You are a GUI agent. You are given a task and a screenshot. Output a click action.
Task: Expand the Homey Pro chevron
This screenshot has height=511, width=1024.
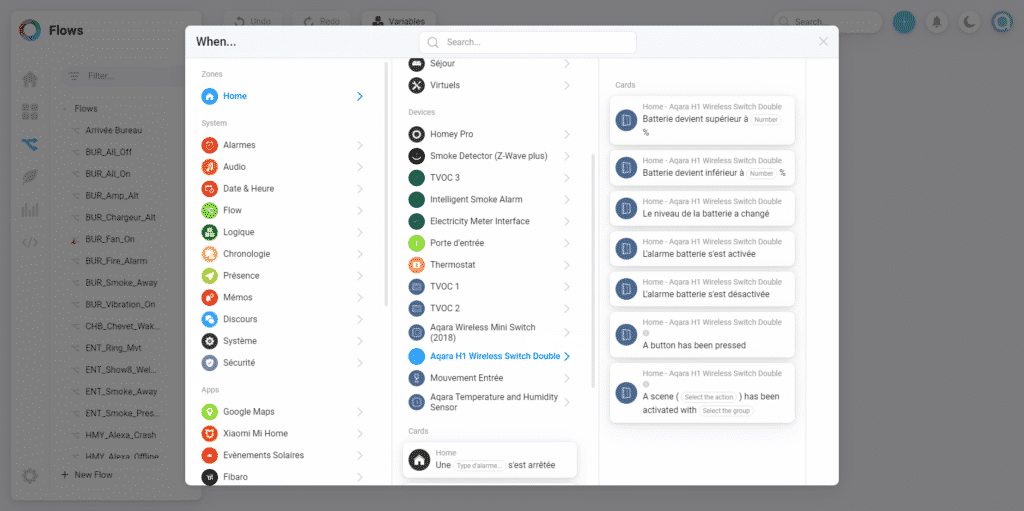pyautogui.click(x=566, y=134)
